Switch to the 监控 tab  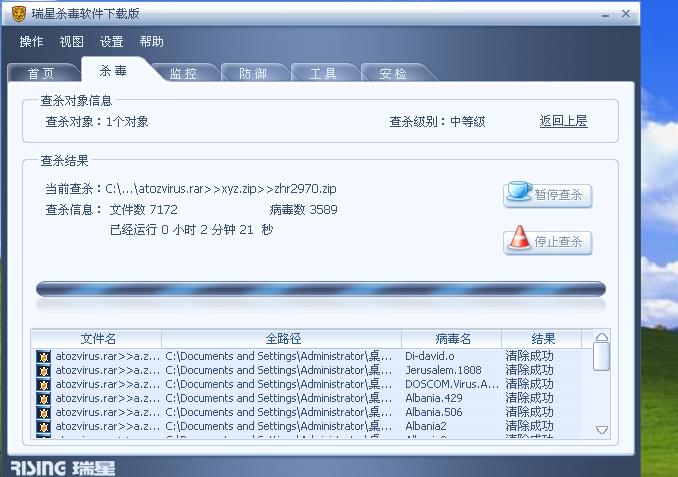coord(183,73)
